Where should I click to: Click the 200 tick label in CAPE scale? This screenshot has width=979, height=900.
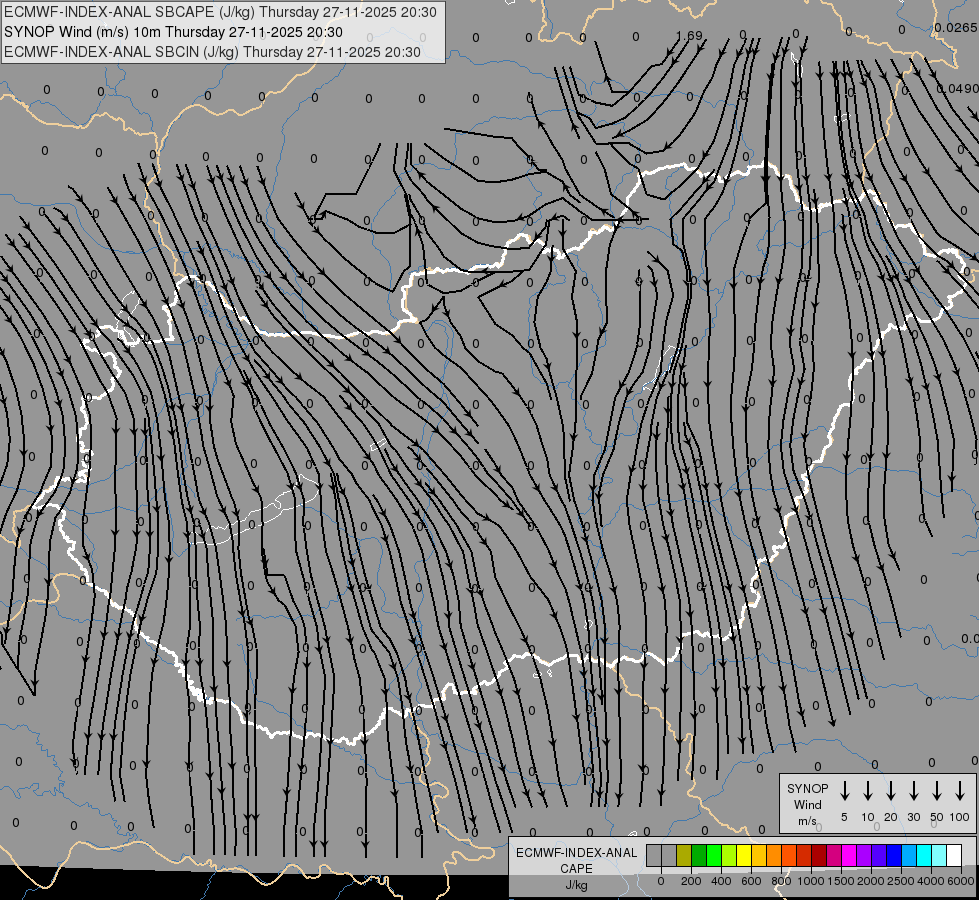coord(691,881)
